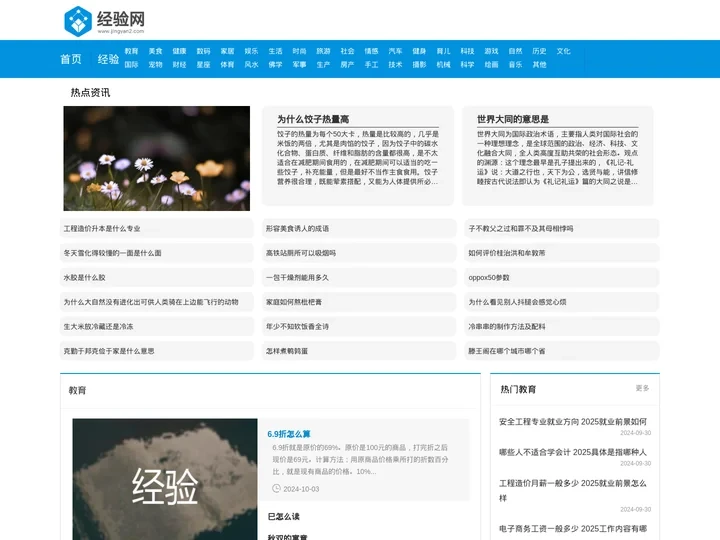This screenshot has height=540, width=720.
Task: Navigate to the 摄影 category
Action: (x=419, y=65)
